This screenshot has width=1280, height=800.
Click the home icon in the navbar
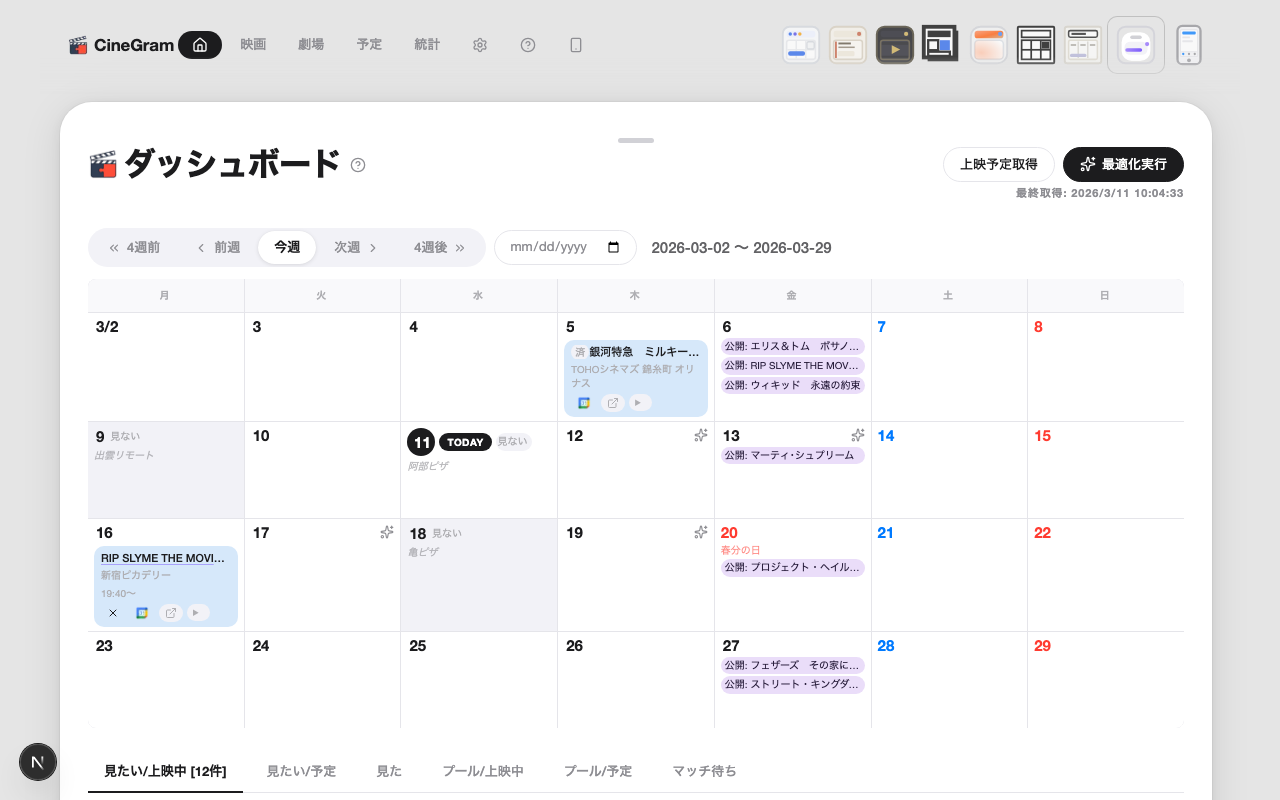pyautogui.click(x=200, y=45)
